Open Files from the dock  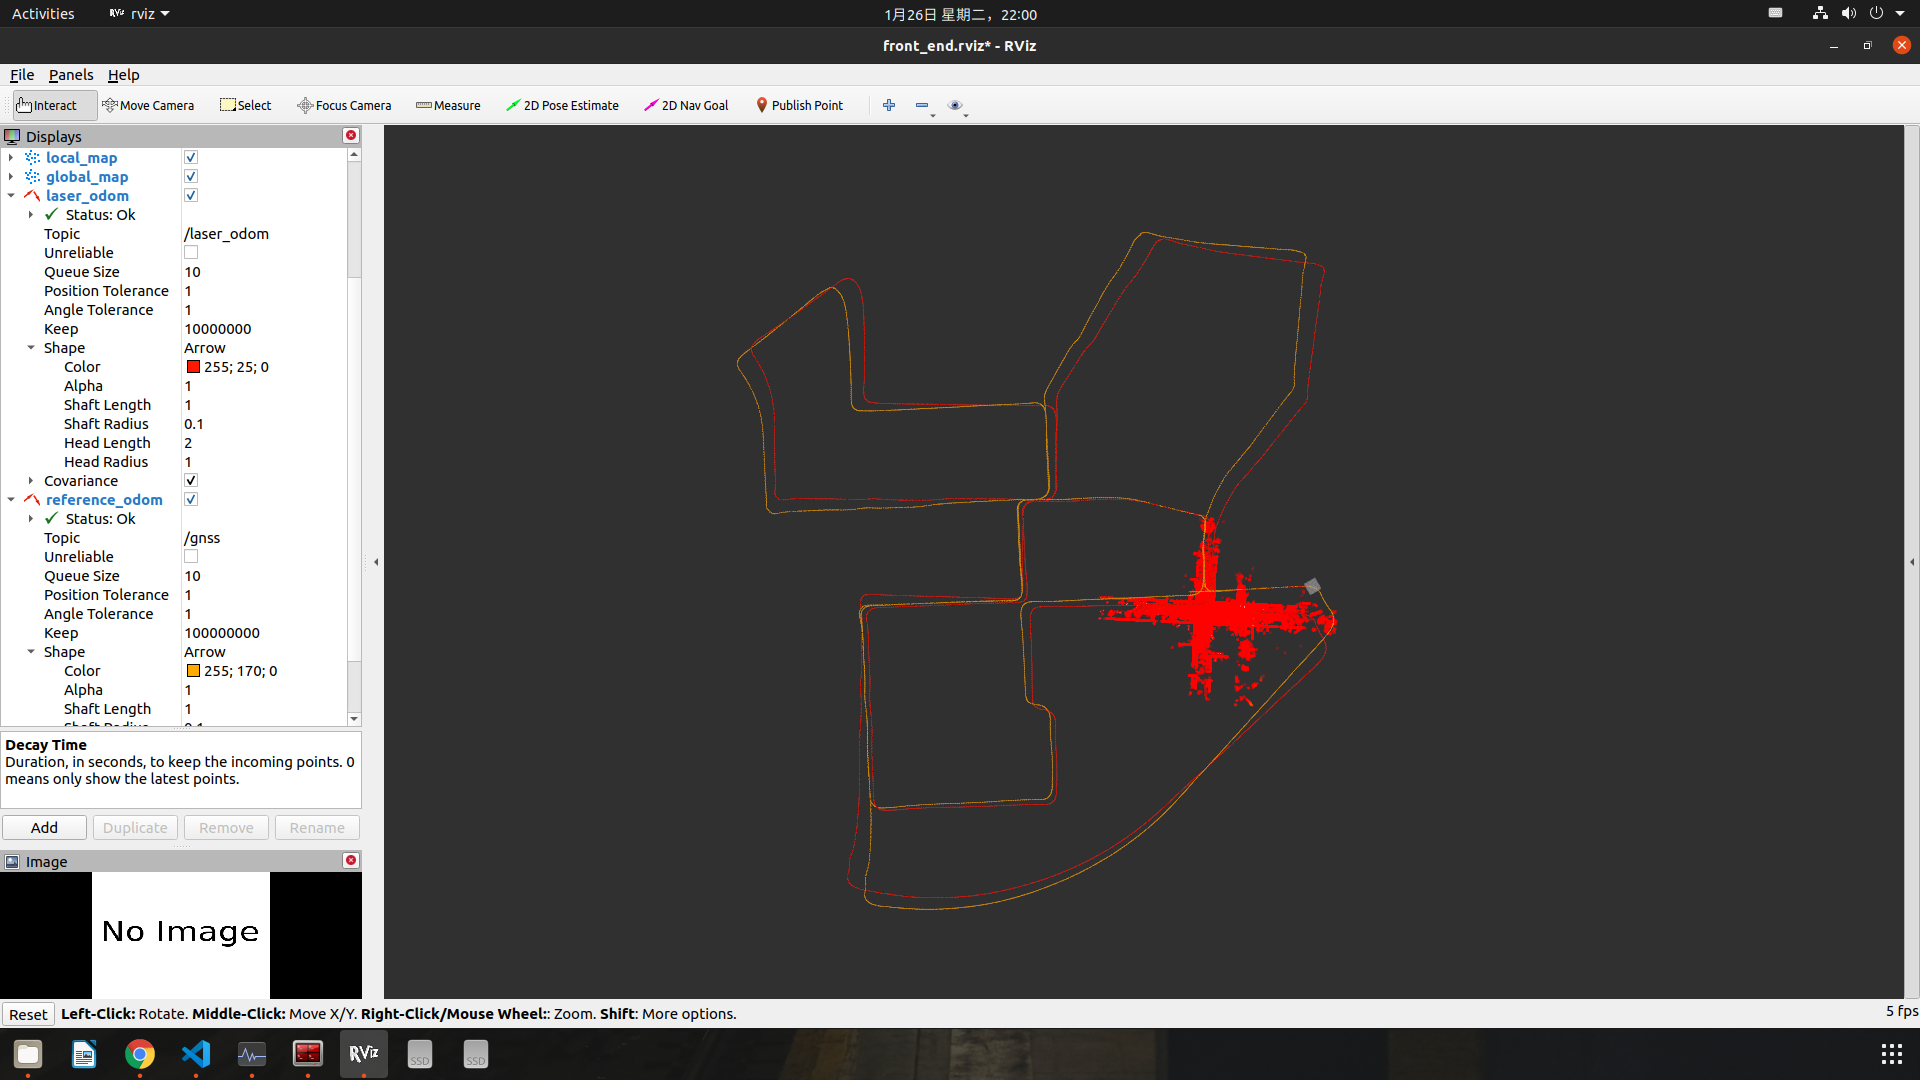point(28,1054)
